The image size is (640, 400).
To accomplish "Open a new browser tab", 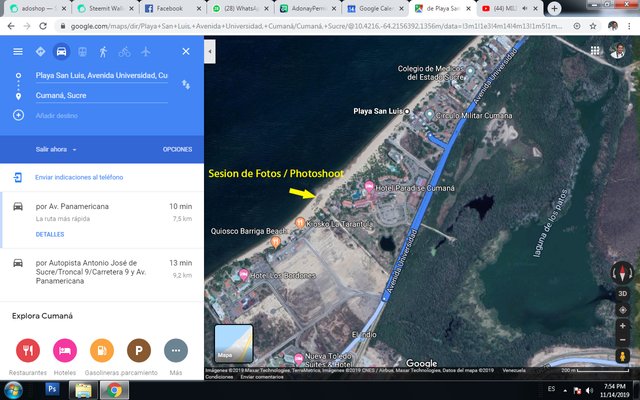I will click(x=554, y=9).
